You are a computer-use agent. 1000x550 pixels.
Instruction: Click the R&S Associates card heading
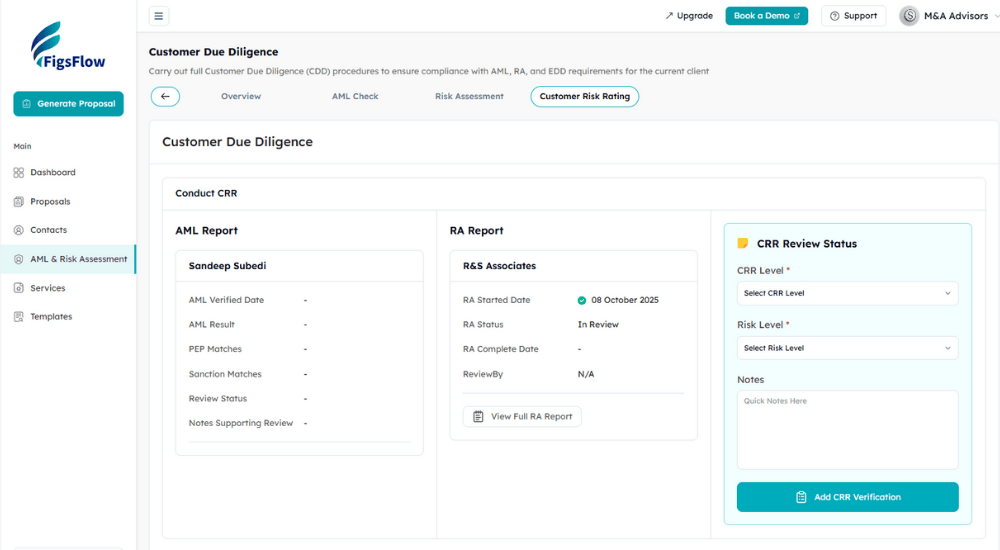(499, 266)
